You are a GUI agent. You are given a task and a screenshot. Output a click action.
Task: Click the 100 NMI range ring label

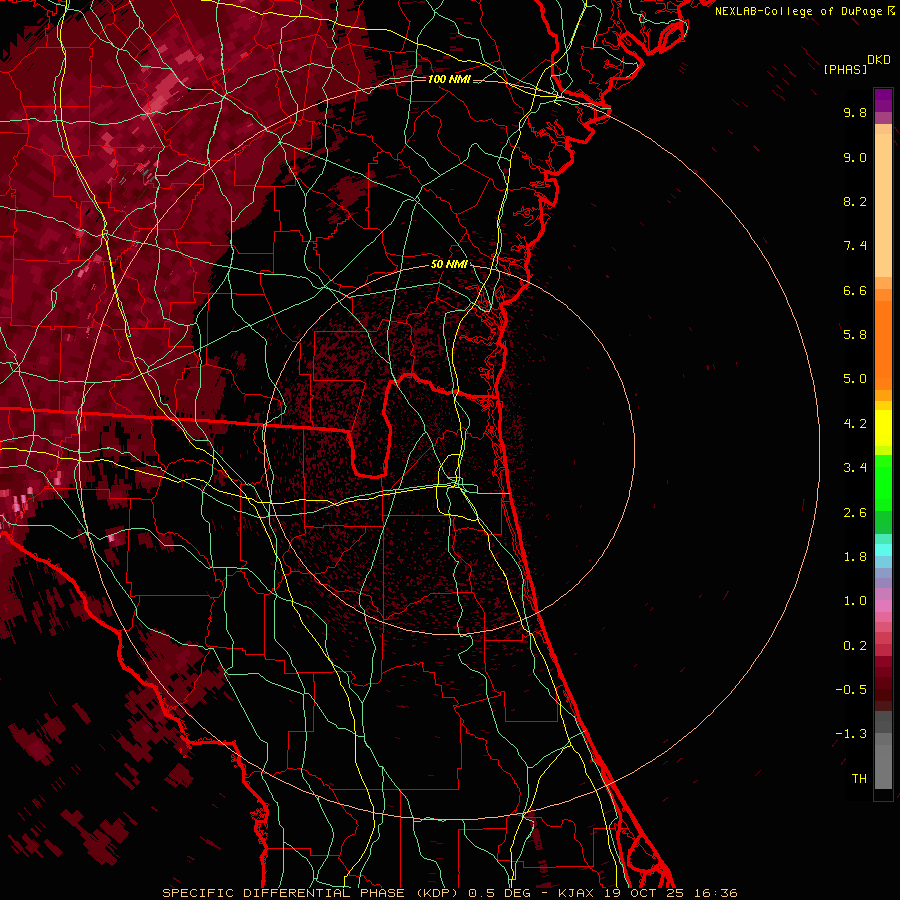tap(449, 79)
